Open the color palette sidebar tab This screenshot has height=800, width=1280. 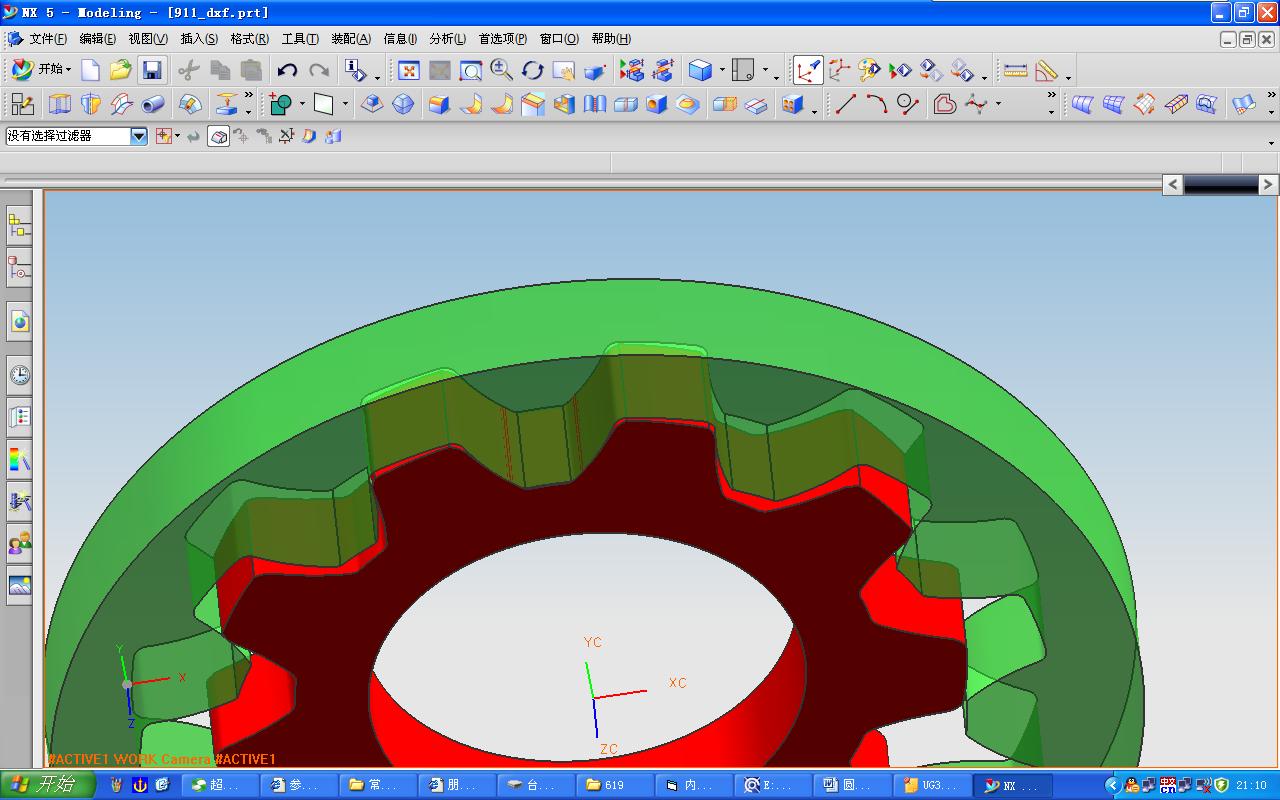[x=19, y=460]
